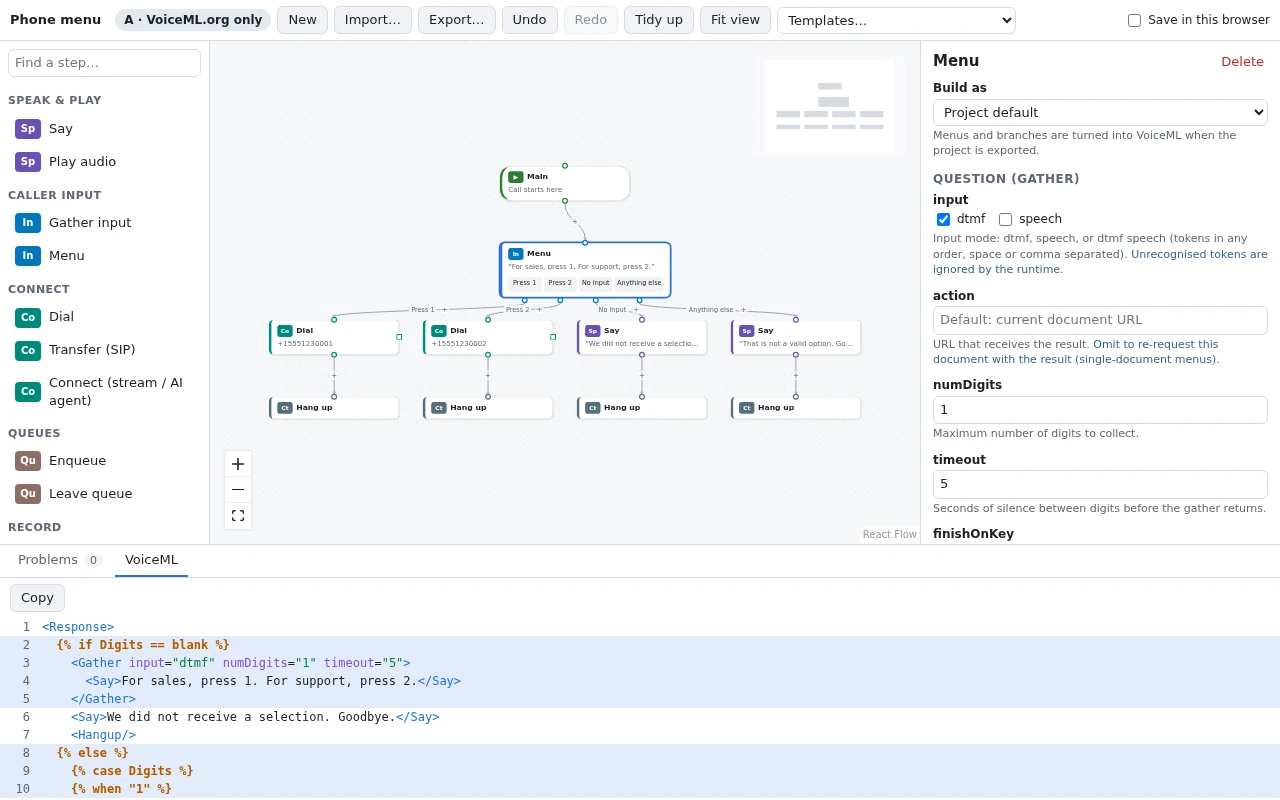Screen dimensions: 1280x800
Task: Click the "No input" chip on Menu node
Action: coord(596,283)
